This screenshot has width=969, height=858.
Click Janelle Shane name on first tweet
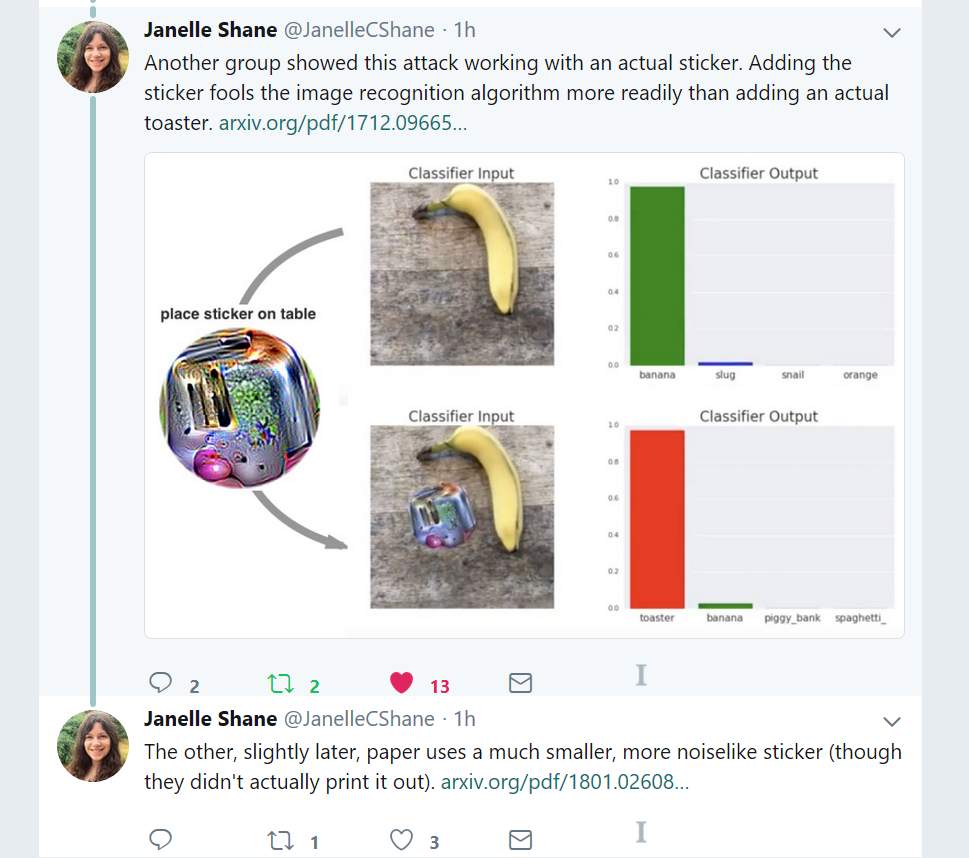pyautogui.click(x=210, y=30)
